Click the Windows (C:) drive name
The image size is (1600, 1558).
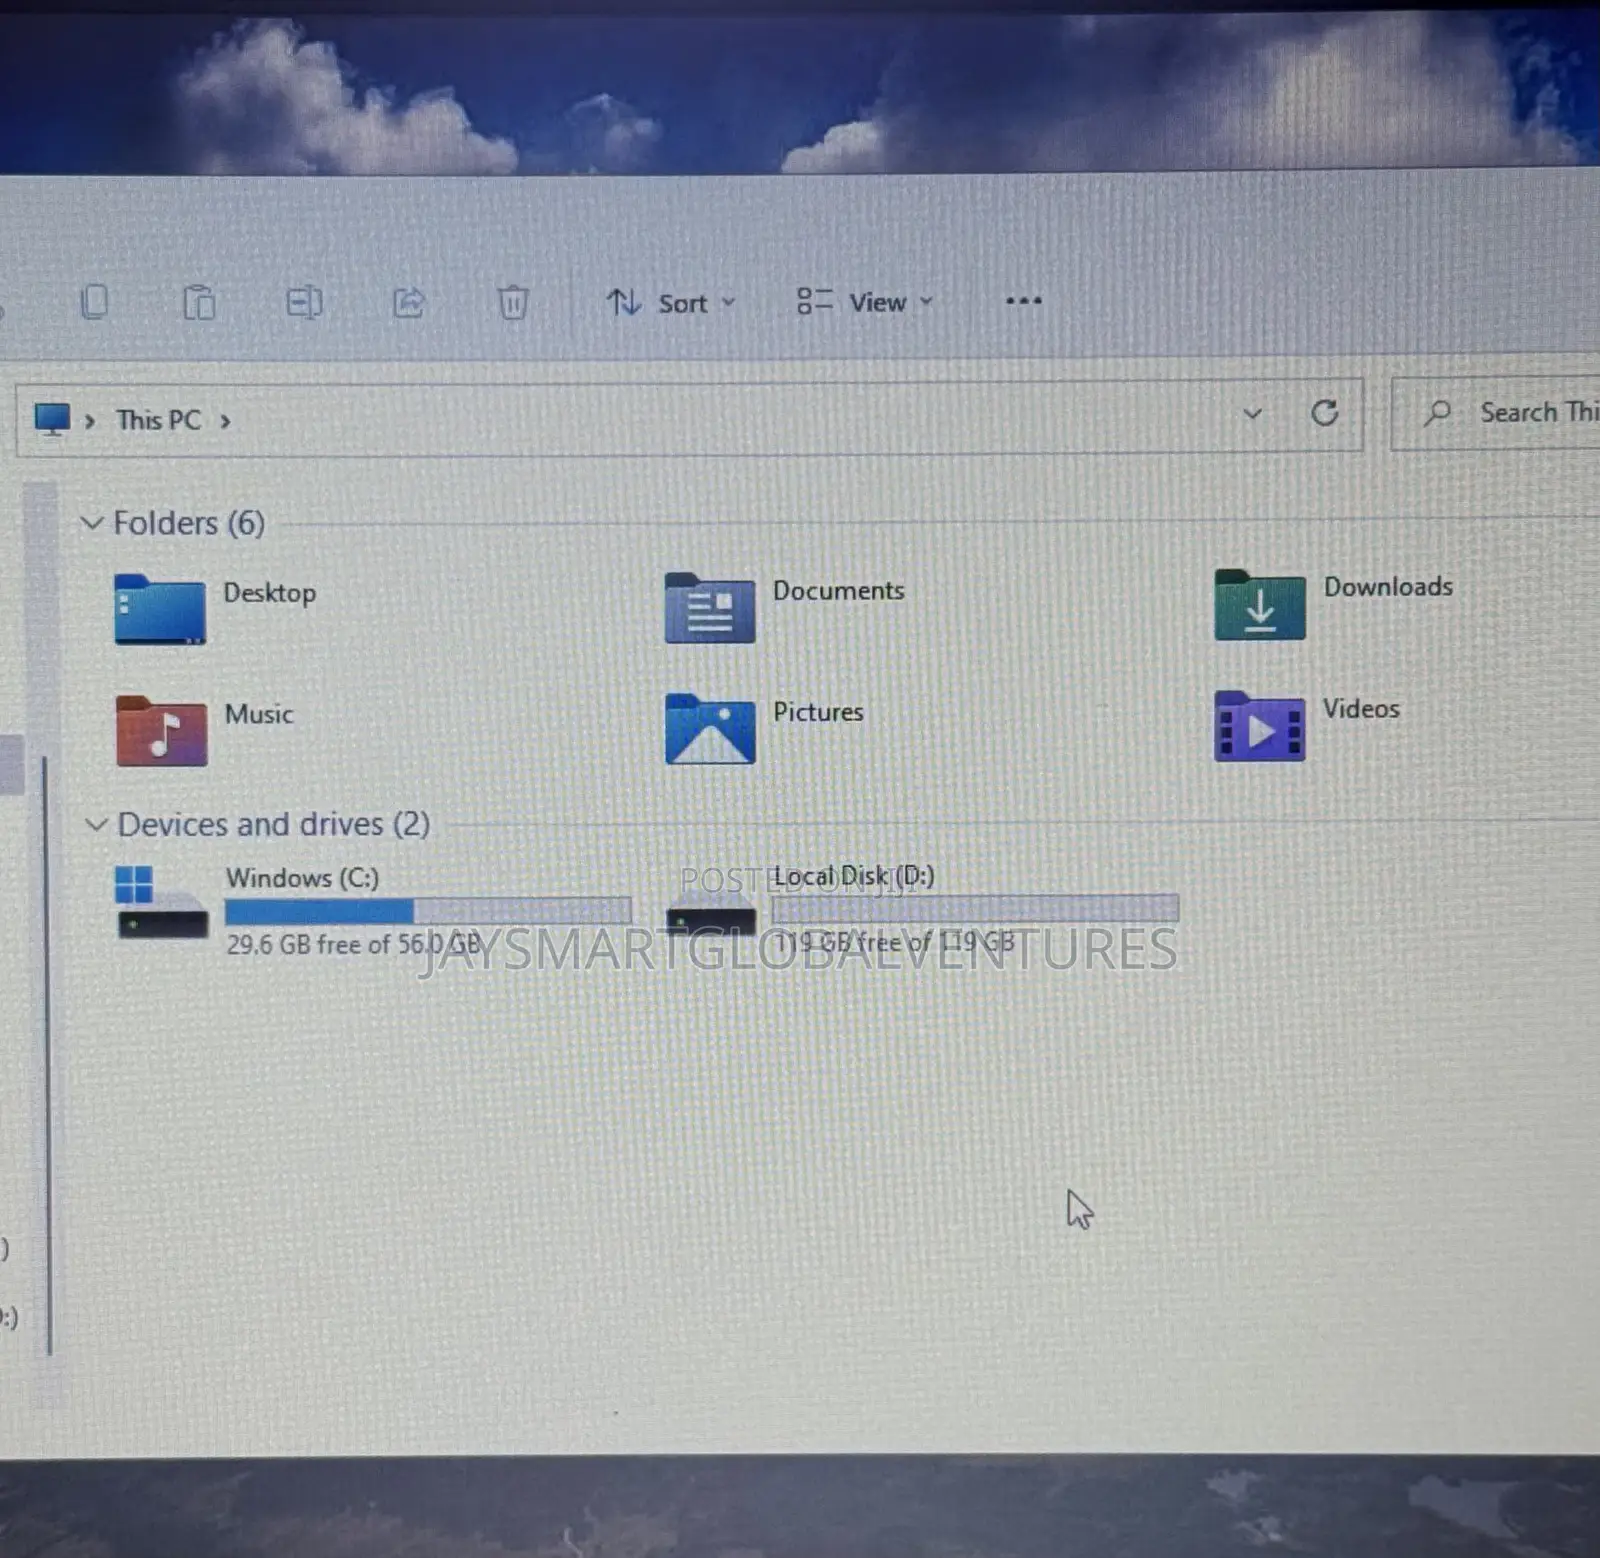point(302,878)
